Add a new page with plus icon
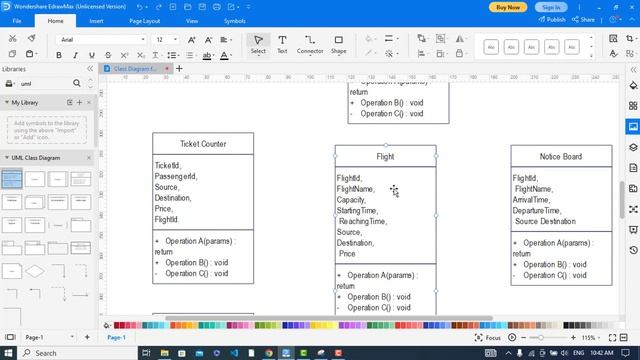Image resolution: width=640 pixels, height=360 pixels. pyautogui.click(x=87, y=337)
